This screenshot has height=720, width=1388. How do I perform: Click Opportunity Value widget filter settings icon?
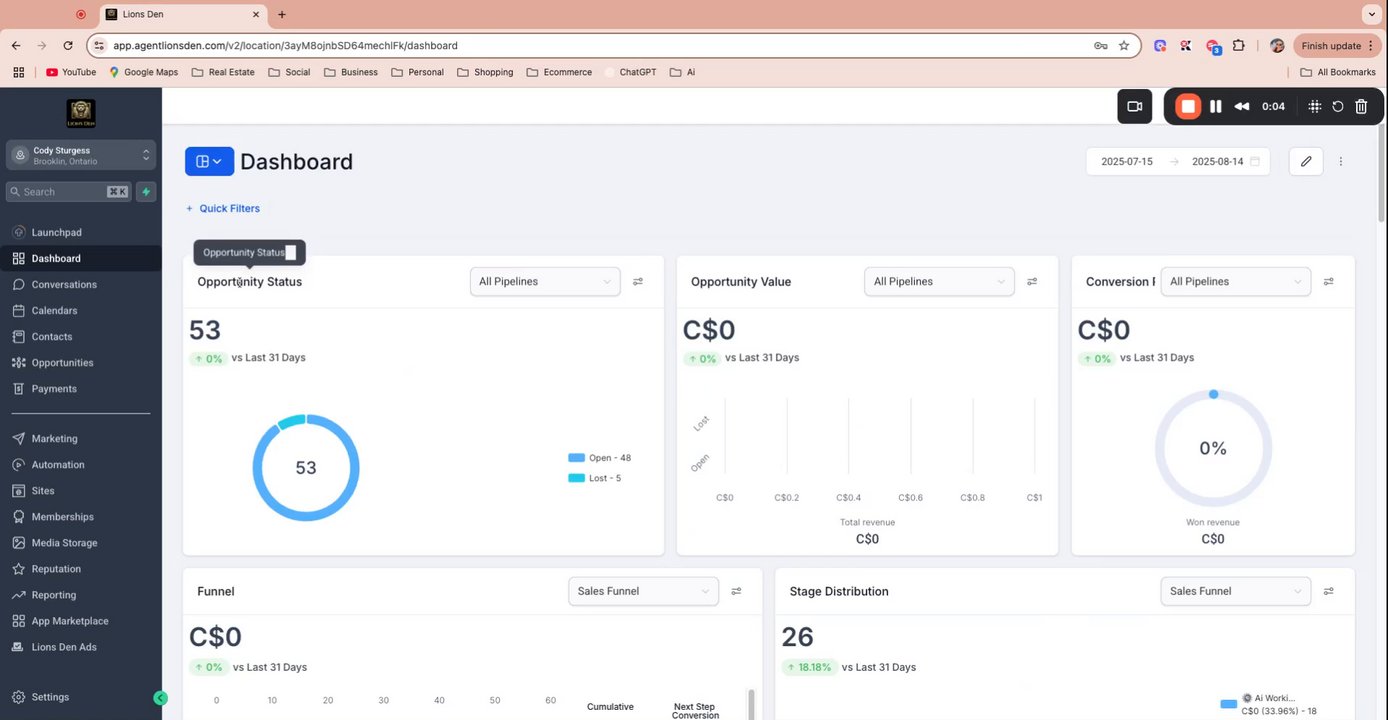coord(1032,282)
